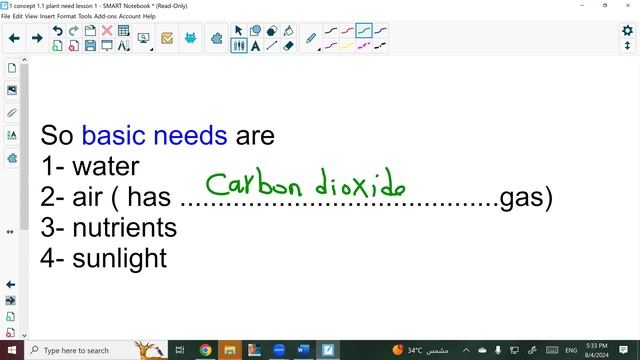Select the Eraser tool
The image size is (640, 360).
pos(288,45)
